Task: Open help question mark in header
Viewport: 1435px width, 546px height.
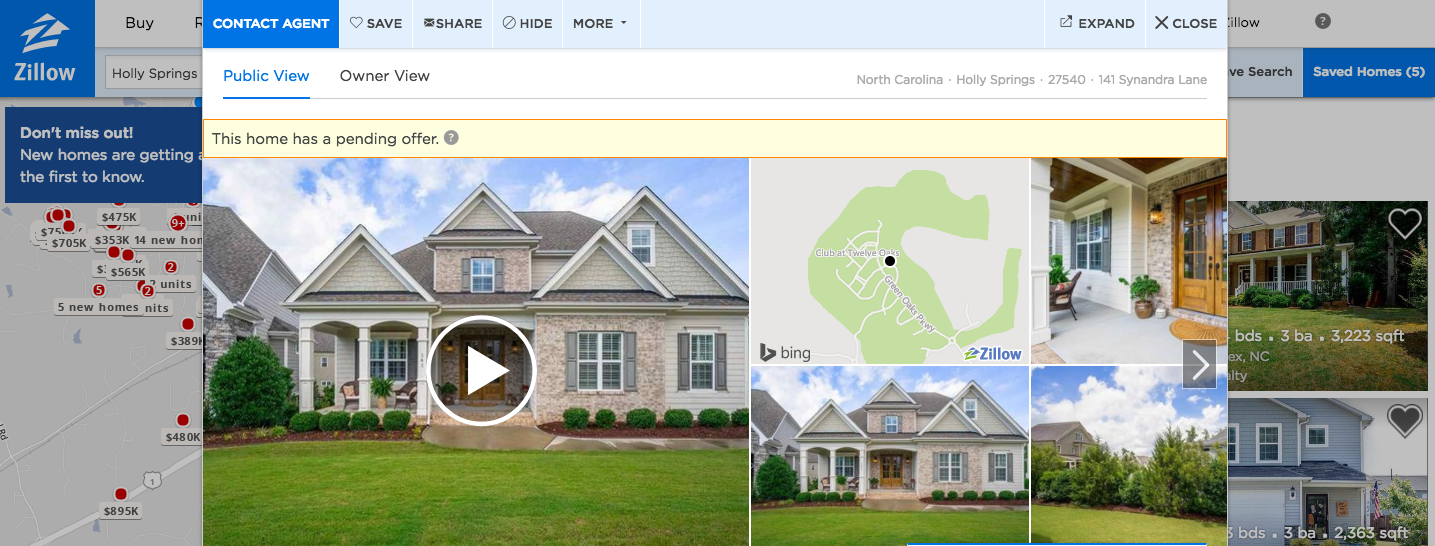Action: click(x=1323, y=21)
